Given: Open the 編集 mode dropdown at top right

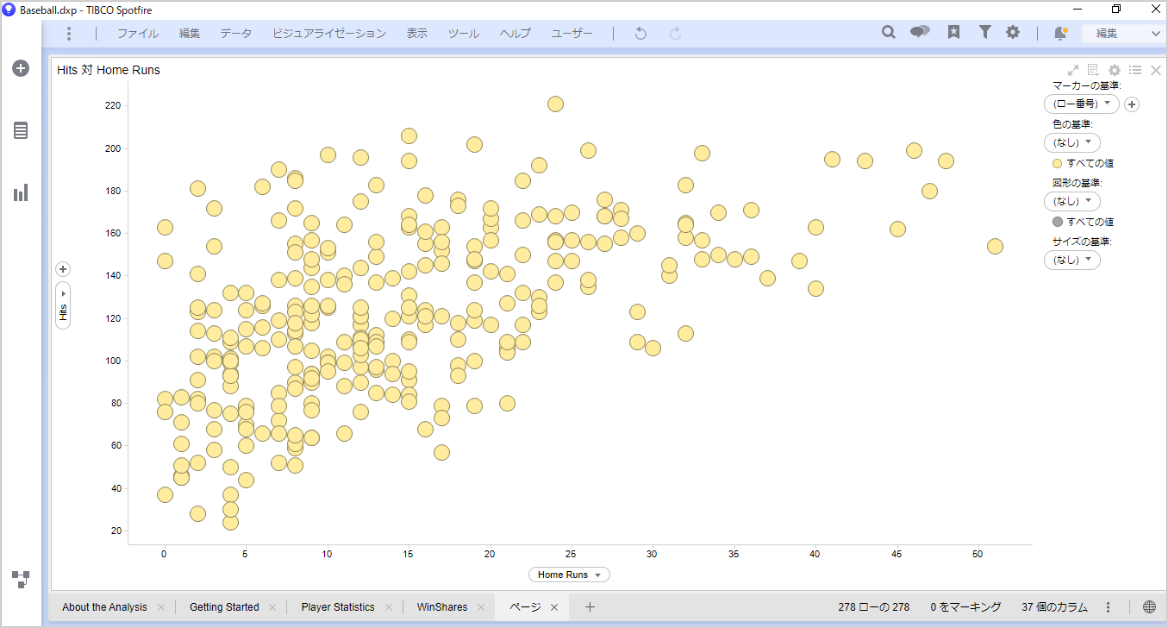Looking at the screenshot, I should pos(1124,33).
